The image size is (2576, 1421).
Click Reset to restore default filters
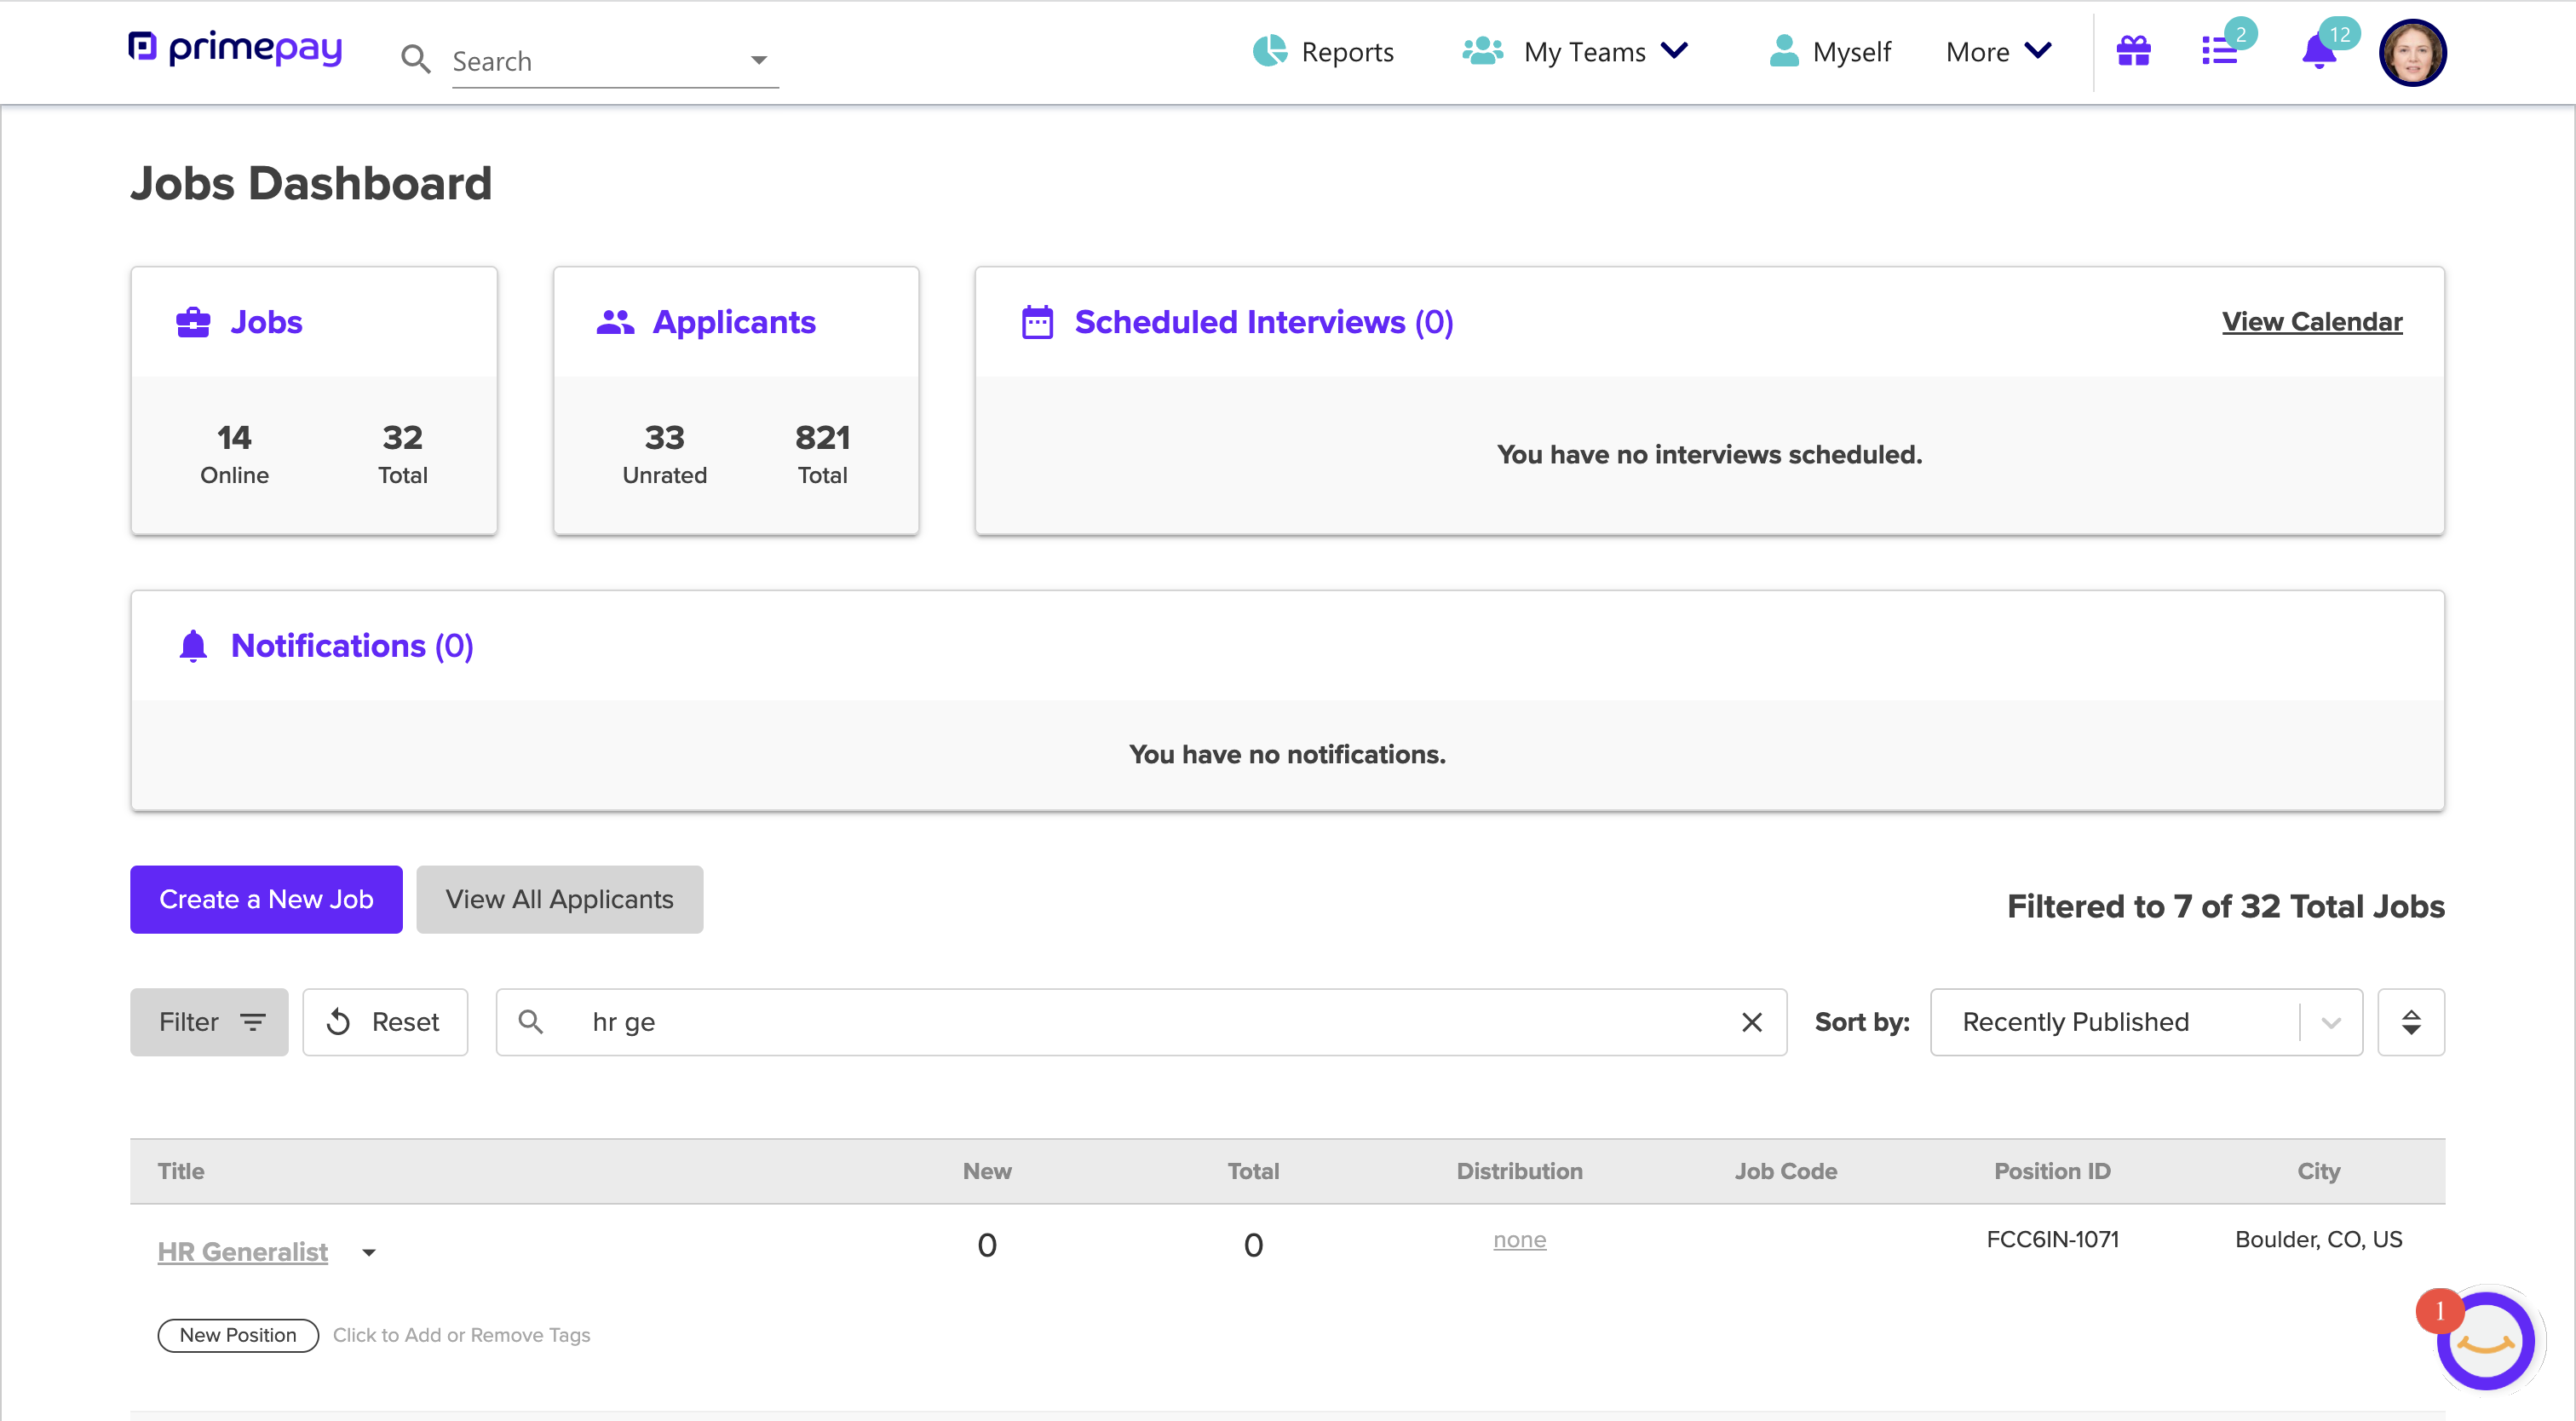[x=385, y=1021]
